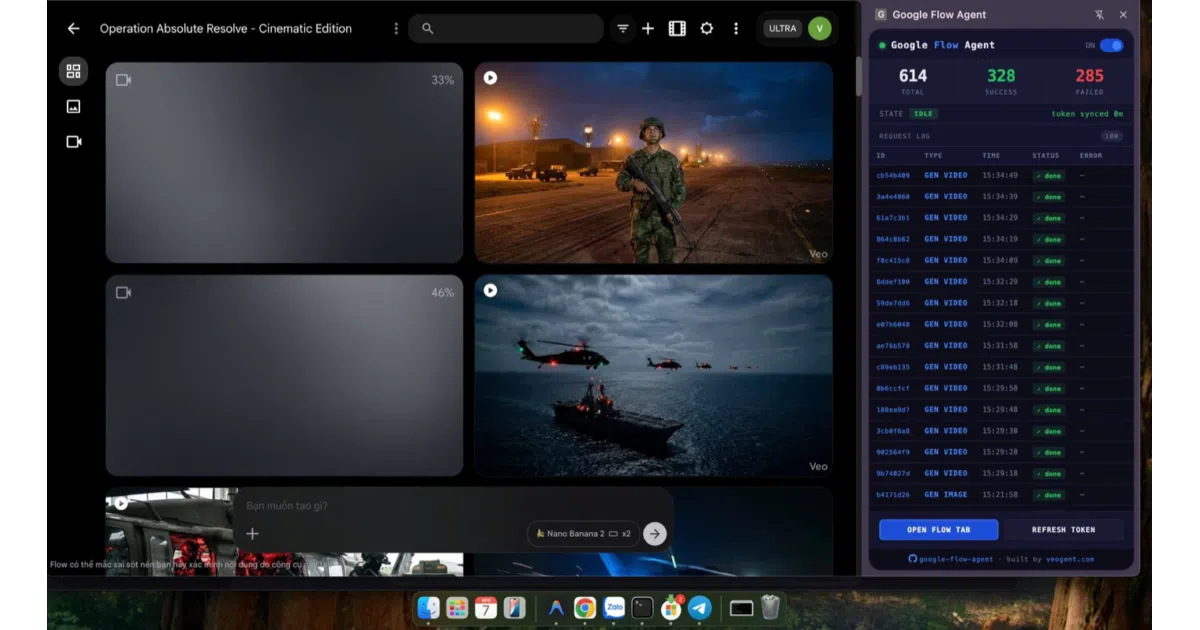The image size is (1200, 630).
Task: Show images only via the sidebar image icon
Action: pyautogui.click(x=73, y=106)
